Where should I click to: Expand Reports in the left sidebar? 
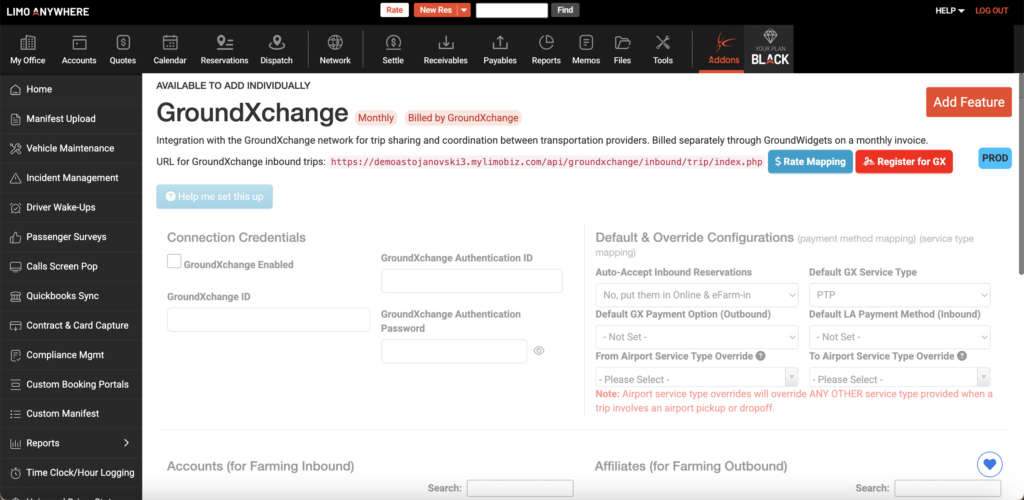tap(126, 443)
